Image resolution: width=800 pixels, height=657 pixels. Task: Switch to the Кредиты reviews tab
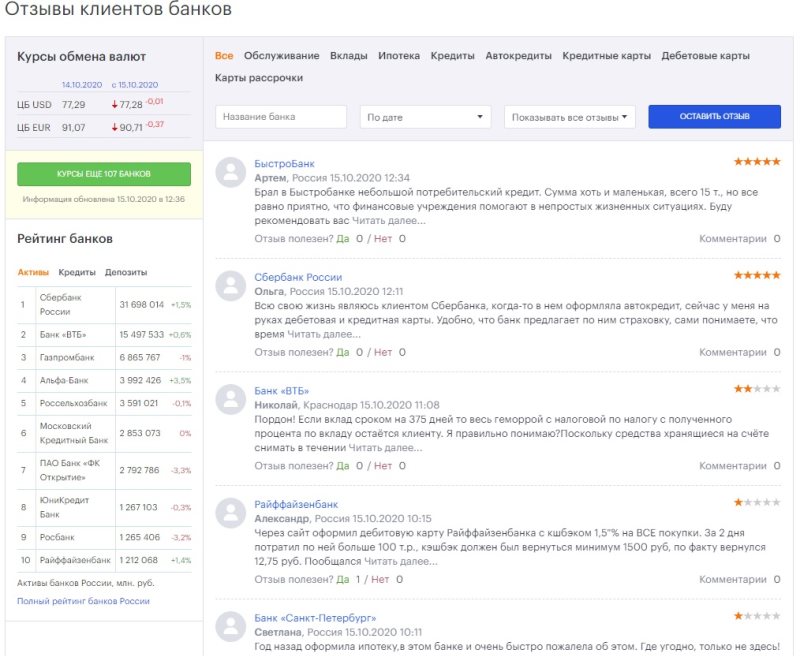[453, 56]
